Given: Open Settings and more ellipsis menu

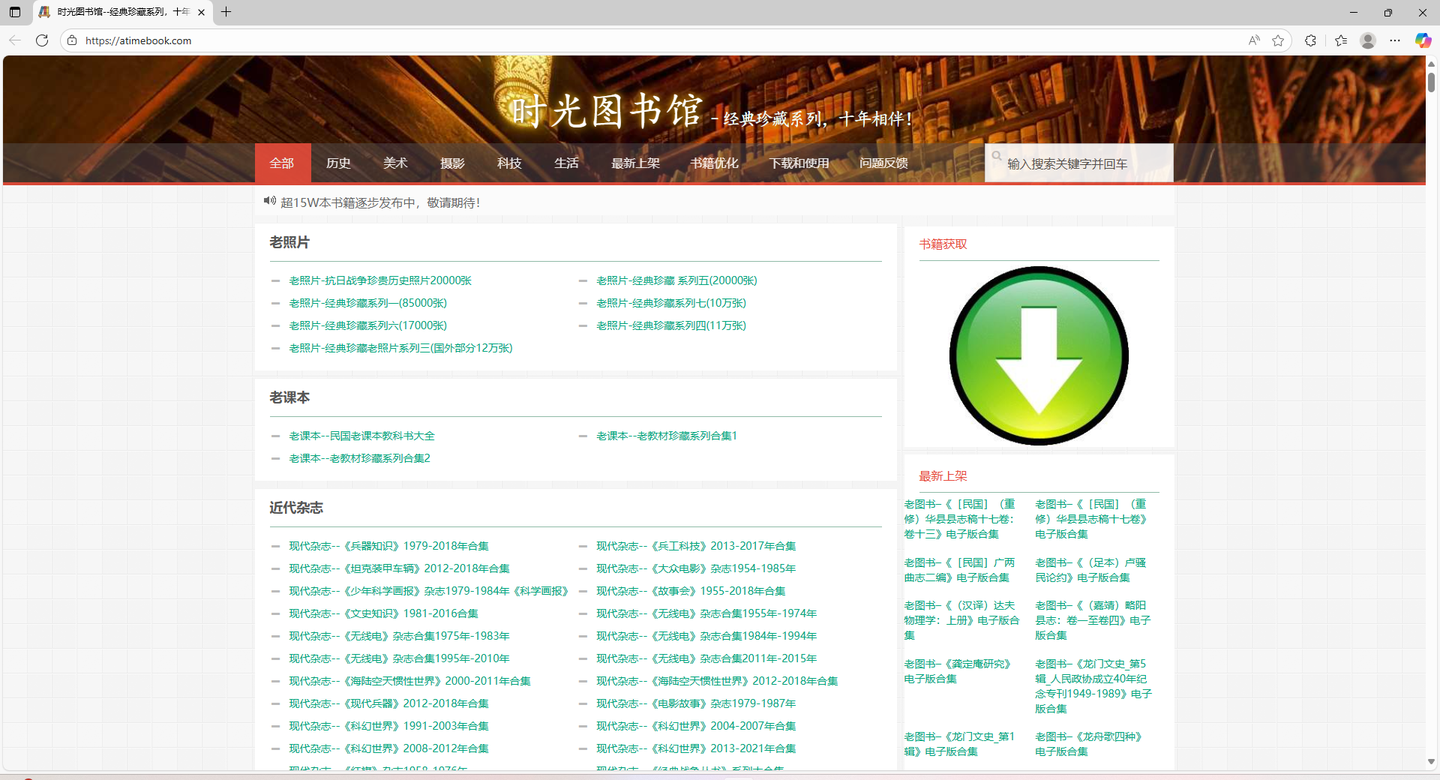Looking at the screenshot, I should pos(1395,40).
